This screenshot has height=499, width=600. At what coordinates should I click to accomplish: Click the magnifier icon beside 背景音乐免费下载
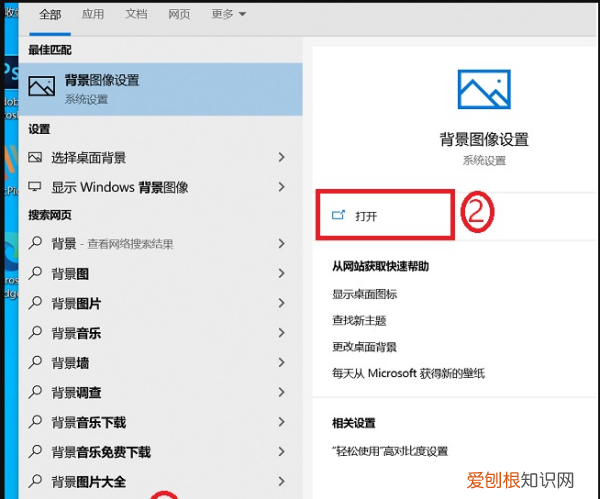[x=35, y=452]
